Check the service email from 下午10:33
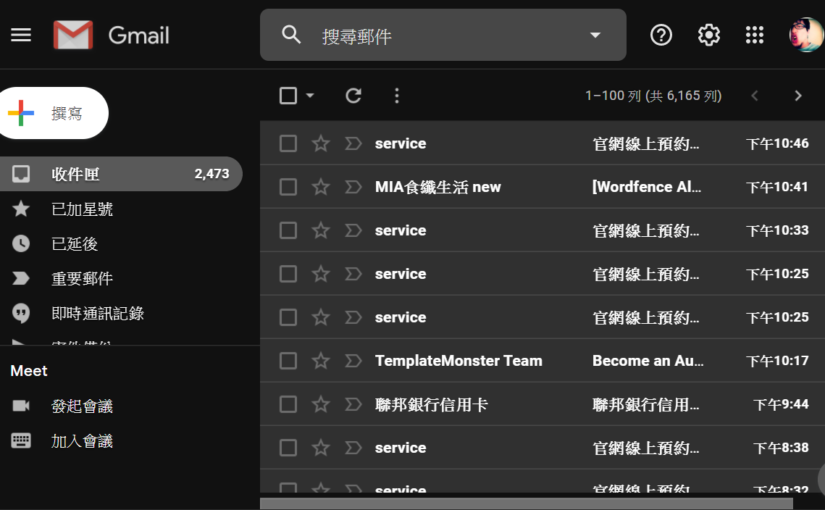 pos(288,230)
